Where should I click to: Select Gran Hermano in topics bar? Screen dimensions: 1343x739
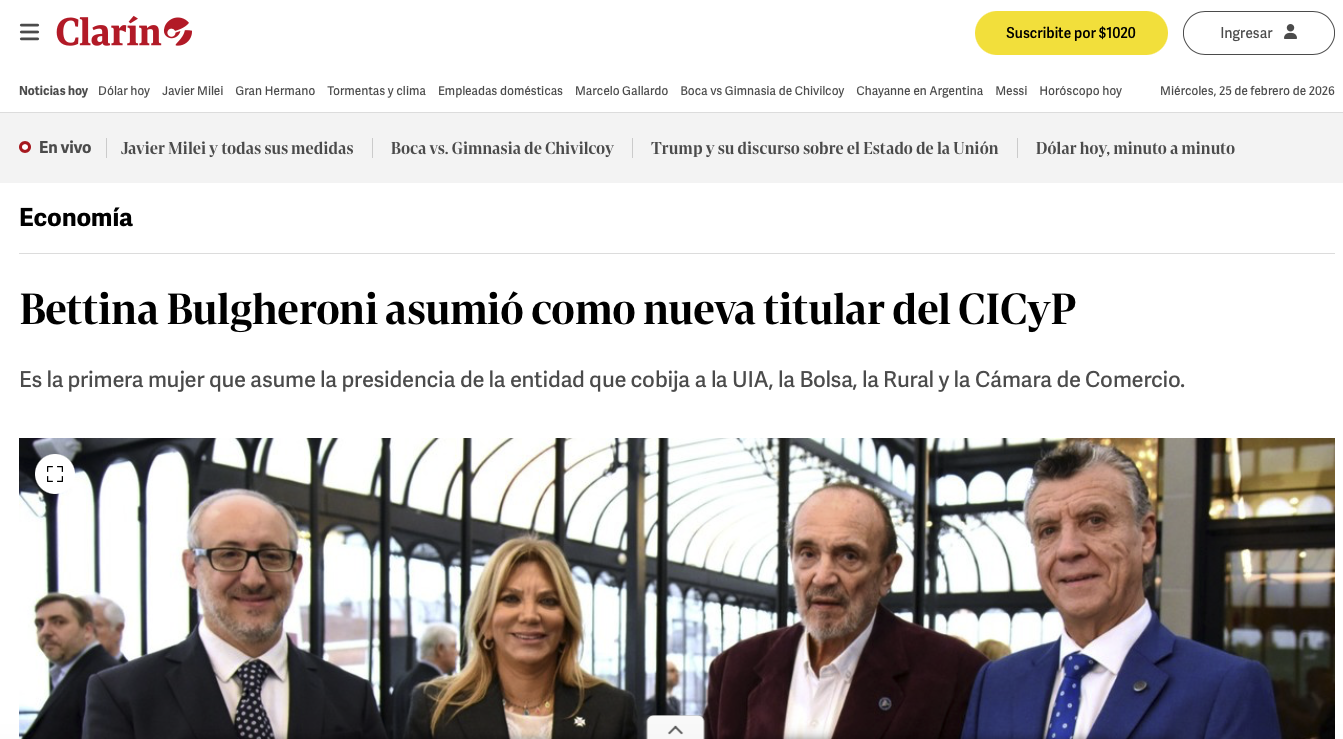pyautogui.click(x=275, y=91)
